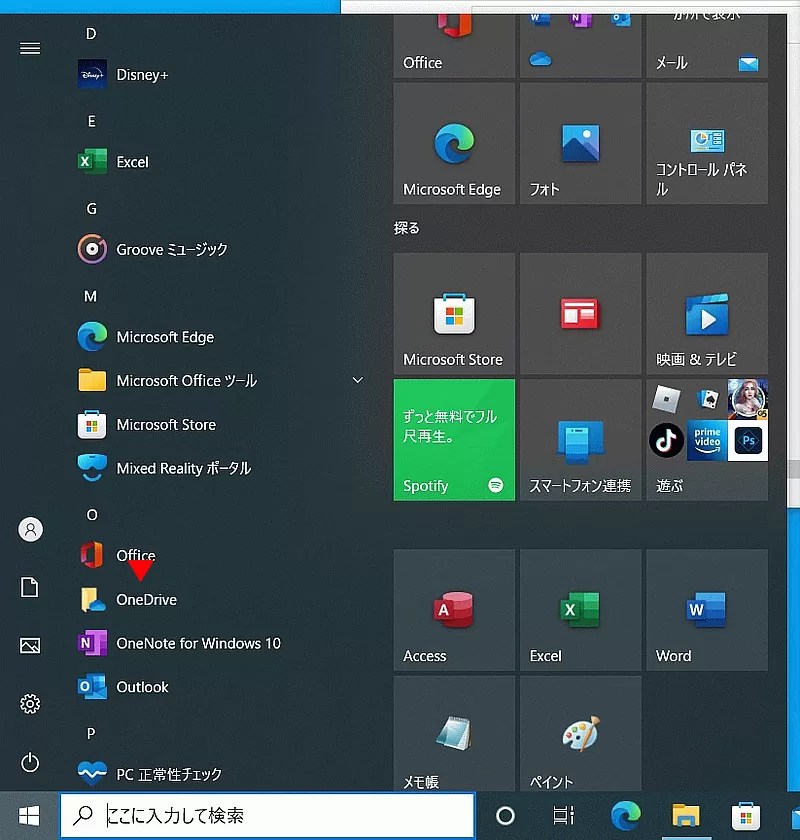This screenshot has width=800, height=840.
Task: Open Microsoft Edge from the taskbar
Action: tap(625, 815)
